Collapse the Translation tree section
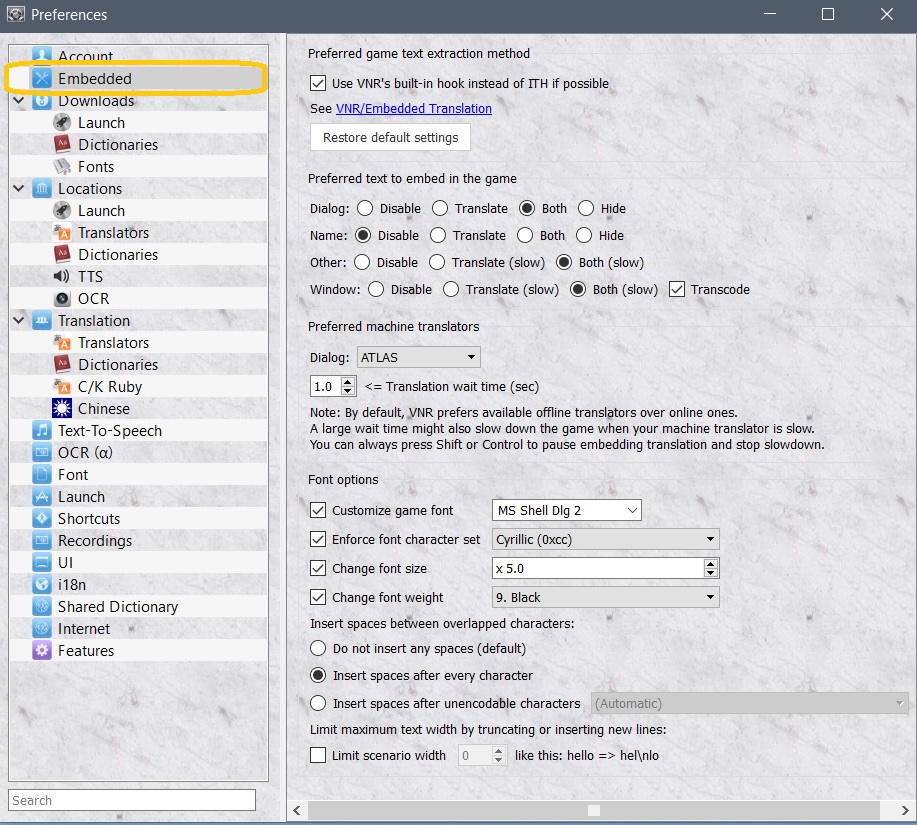The width and height of the screenshot is (917, 825). [x=19, y=320]
